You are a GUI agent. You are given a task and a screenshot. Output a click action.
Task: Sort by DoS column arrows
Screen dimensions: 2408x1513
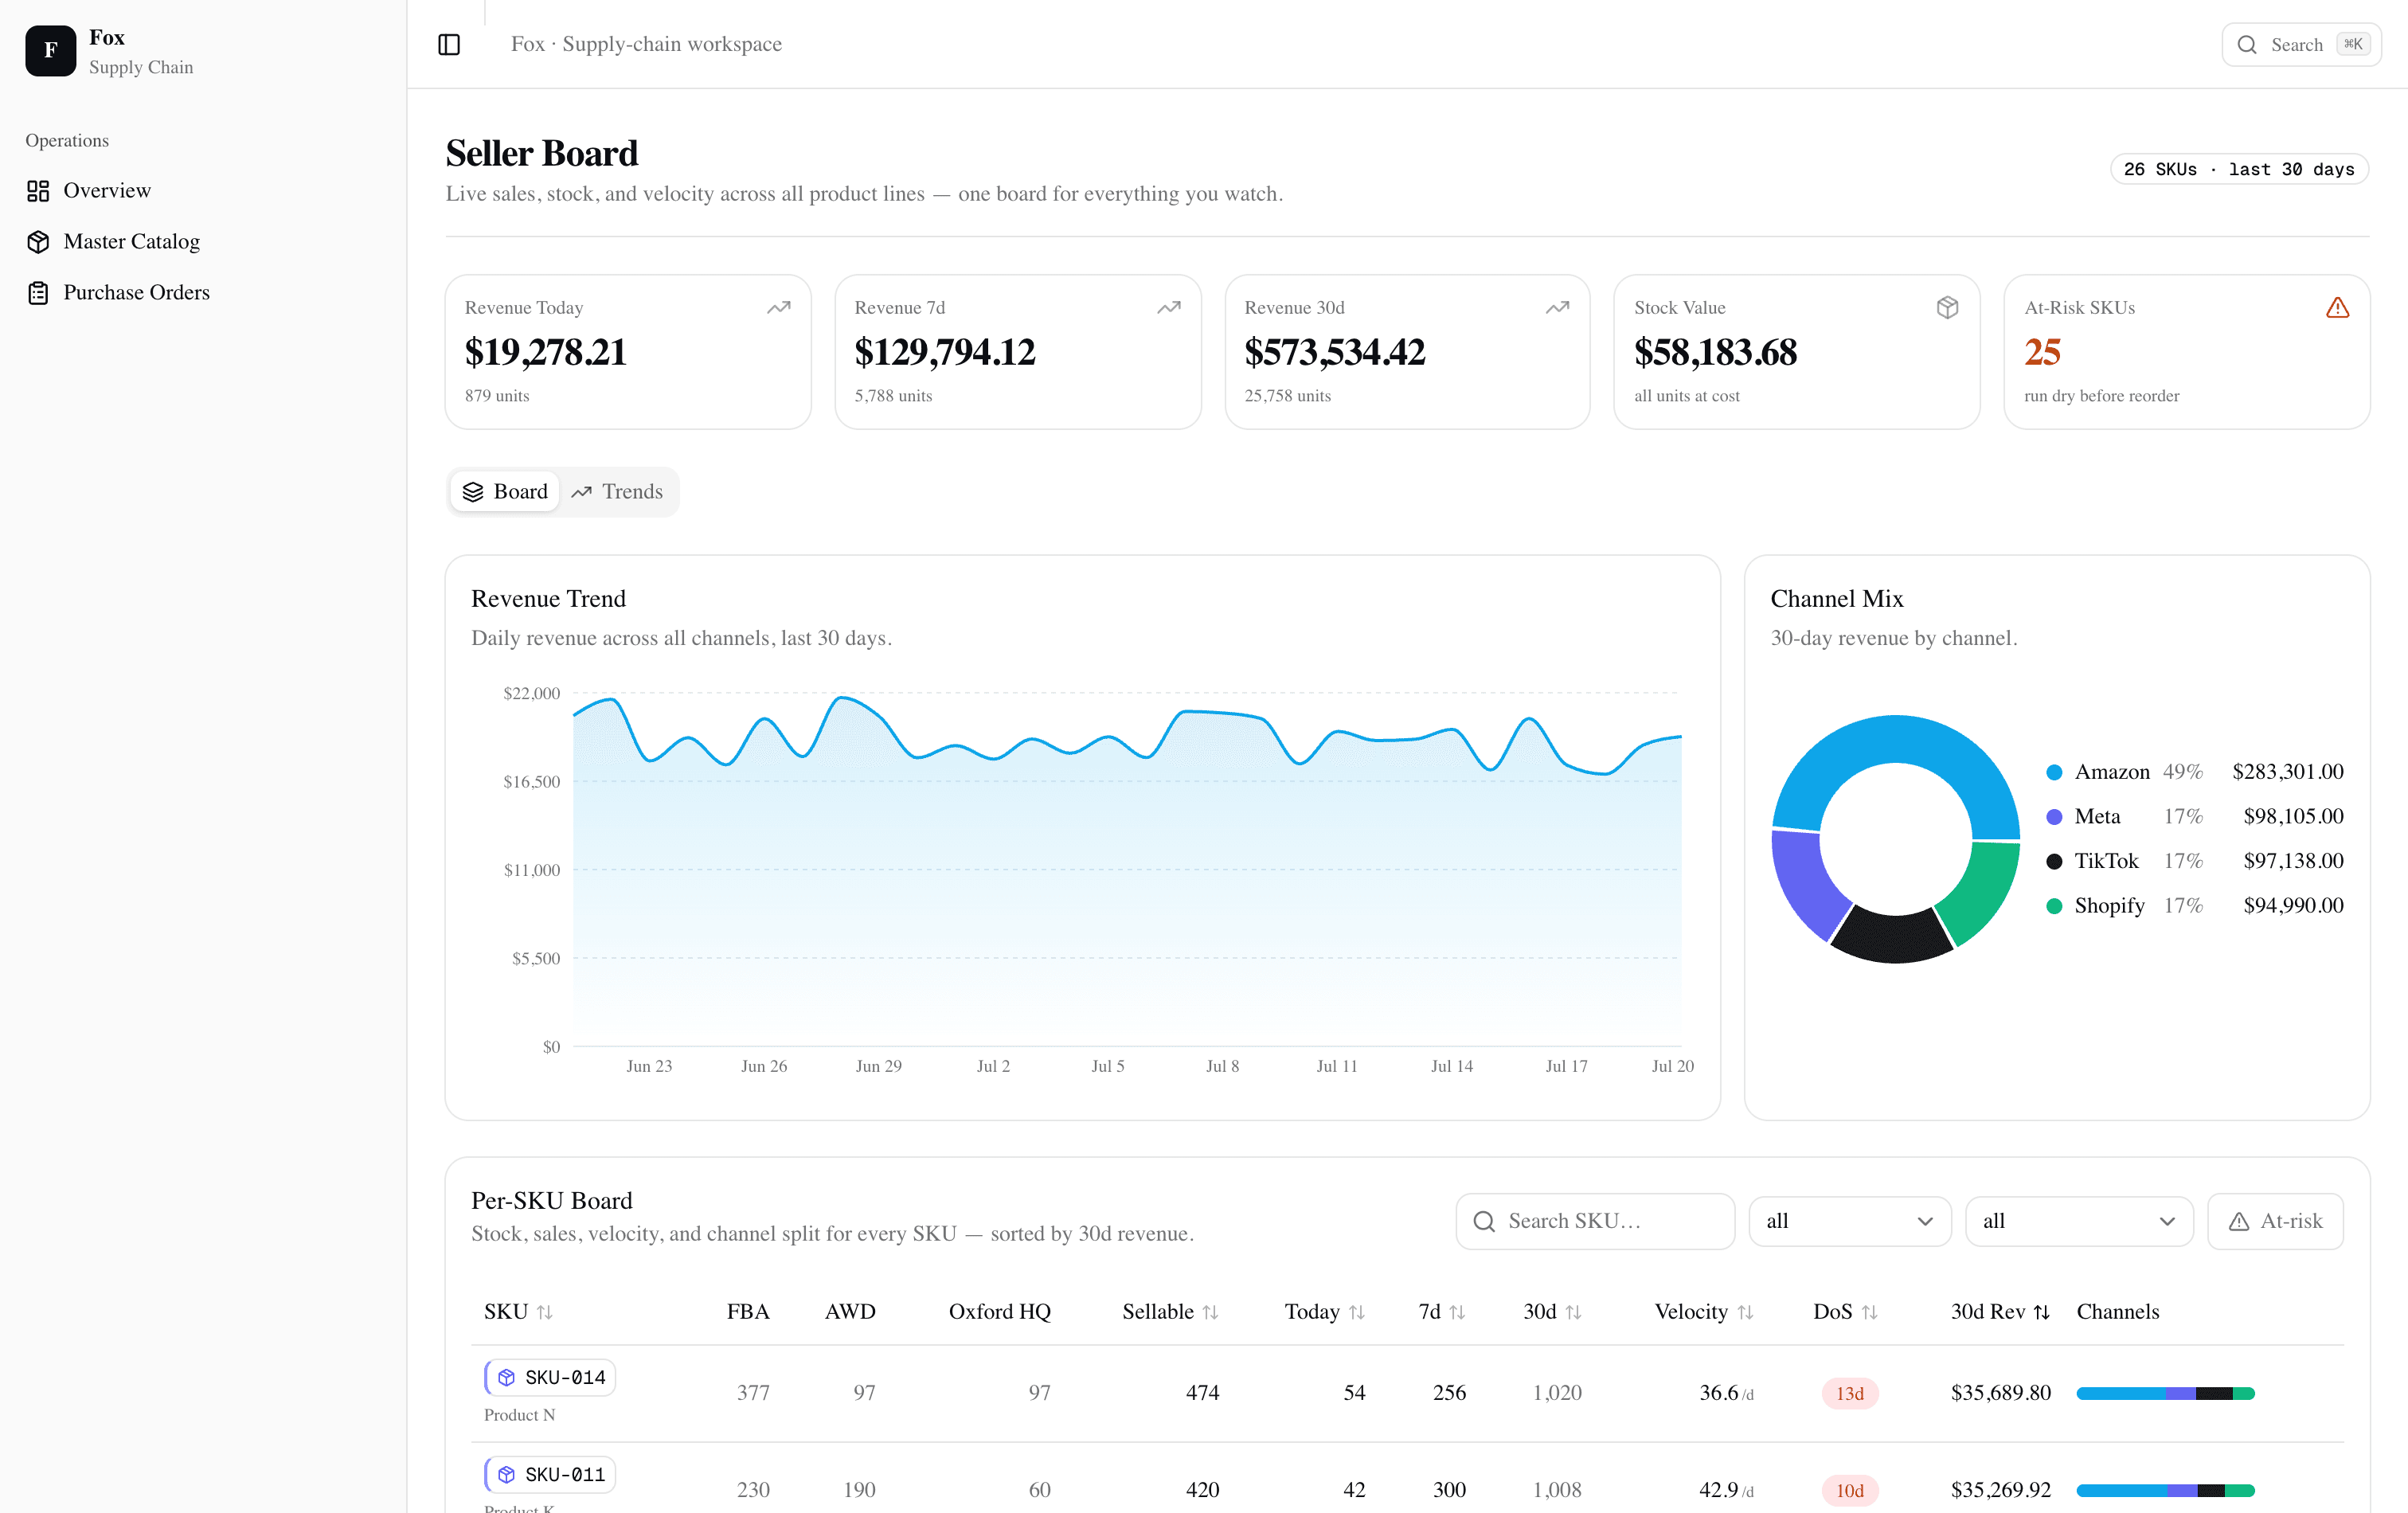(x=1869, y=1312)
